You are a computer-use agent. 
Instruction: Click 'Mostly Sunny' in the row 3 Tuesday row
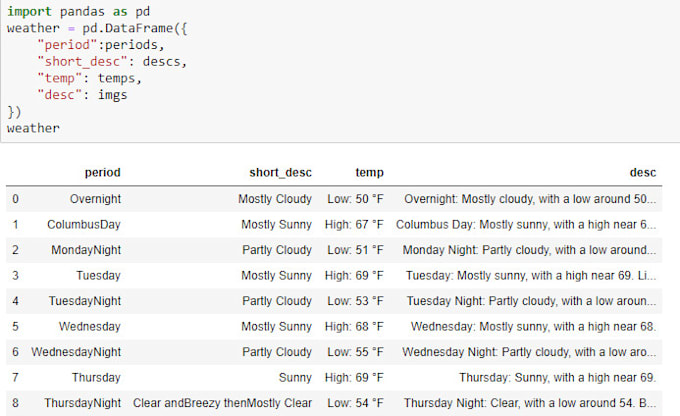(x=276, y=275)
